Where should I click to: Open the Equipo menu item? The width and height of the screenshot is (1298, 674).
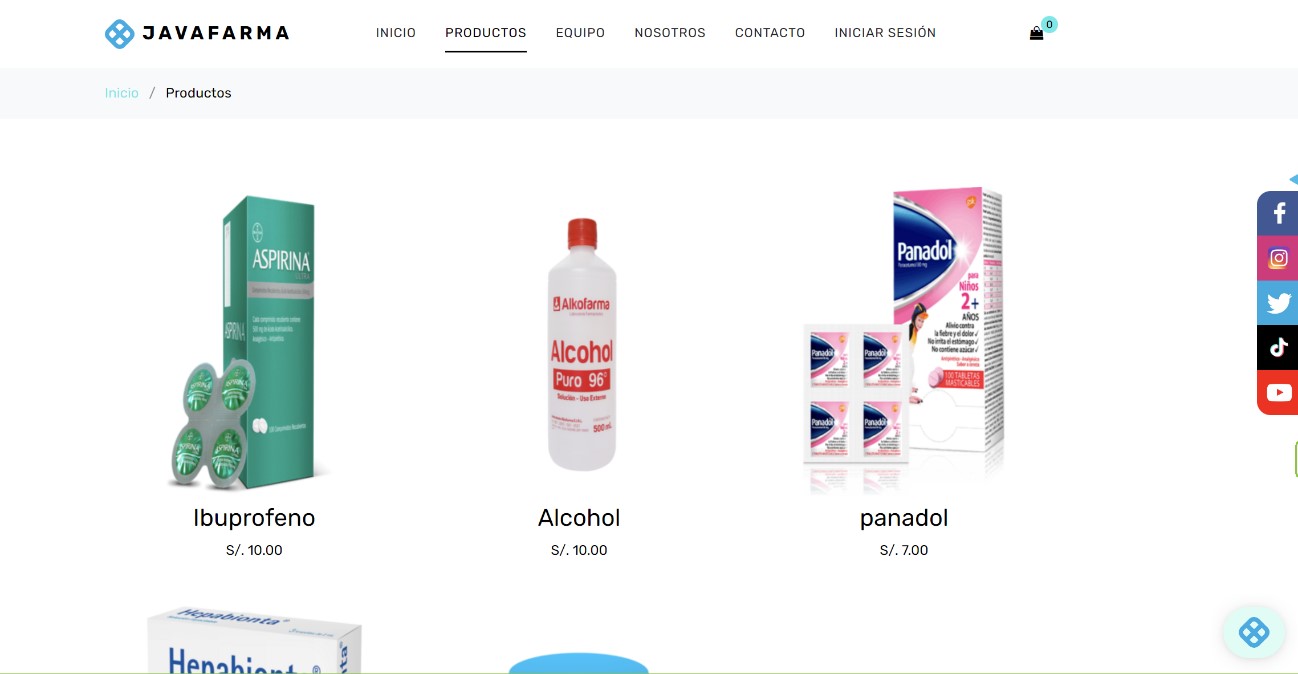coord(580,33)
